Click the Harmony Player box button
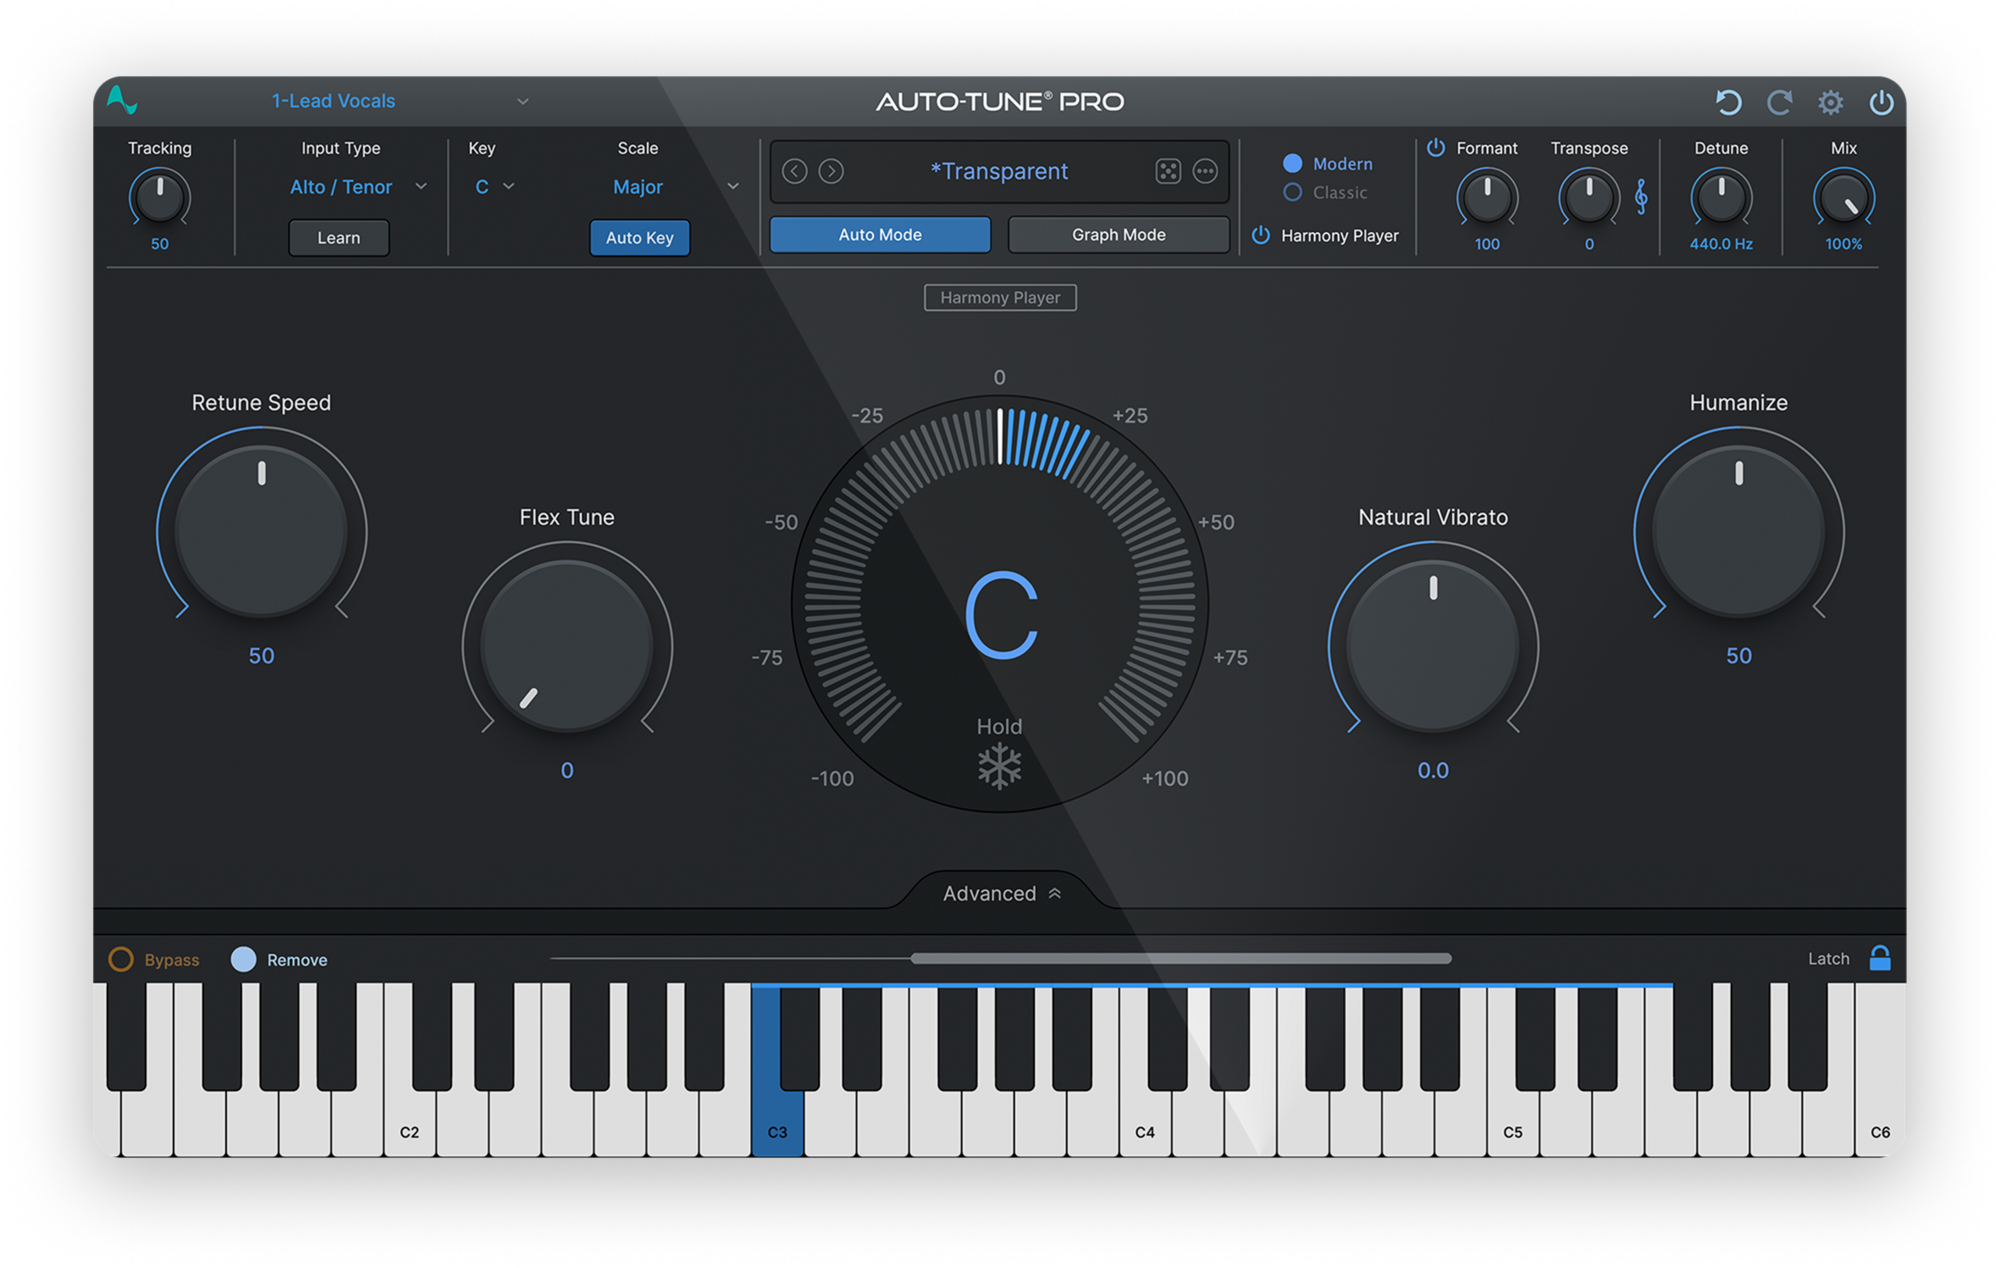The height and width of the screenshot is (1268, 2000). tap(1000, 298)
